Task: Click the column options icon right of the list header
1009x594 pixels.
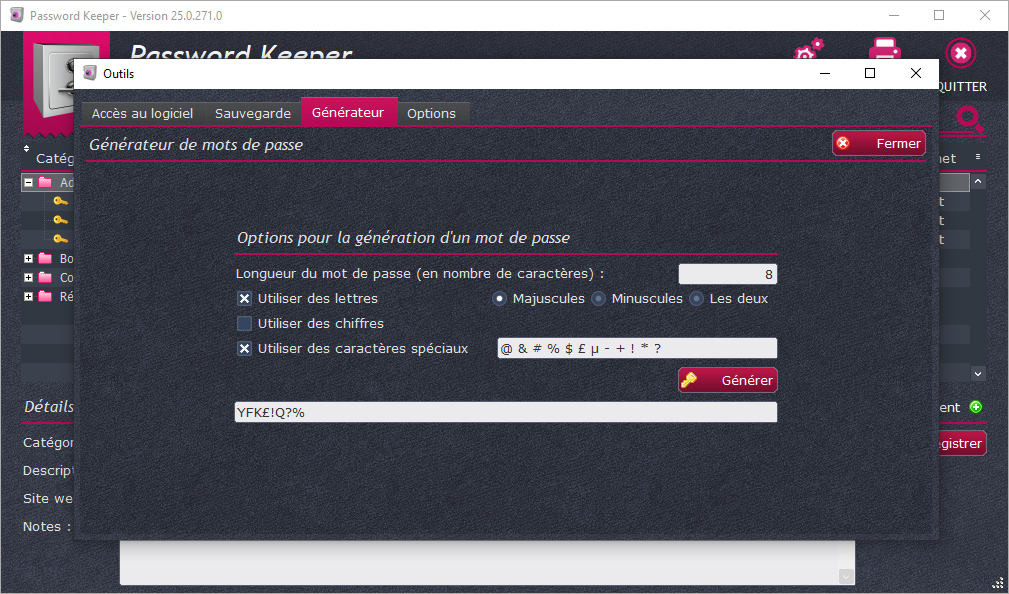Action: 978,156
